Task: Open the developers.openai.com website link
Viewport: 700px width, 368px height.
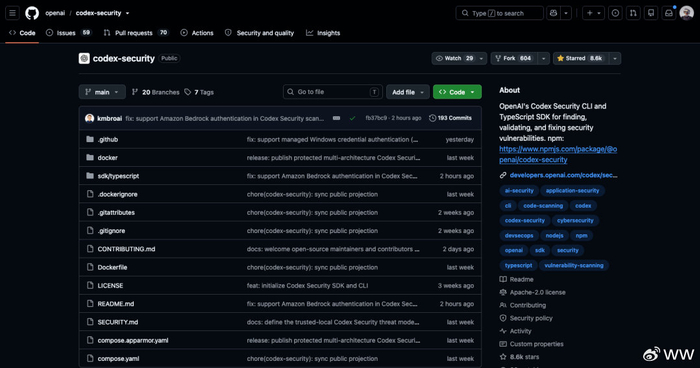Action: tap(563, 175)
